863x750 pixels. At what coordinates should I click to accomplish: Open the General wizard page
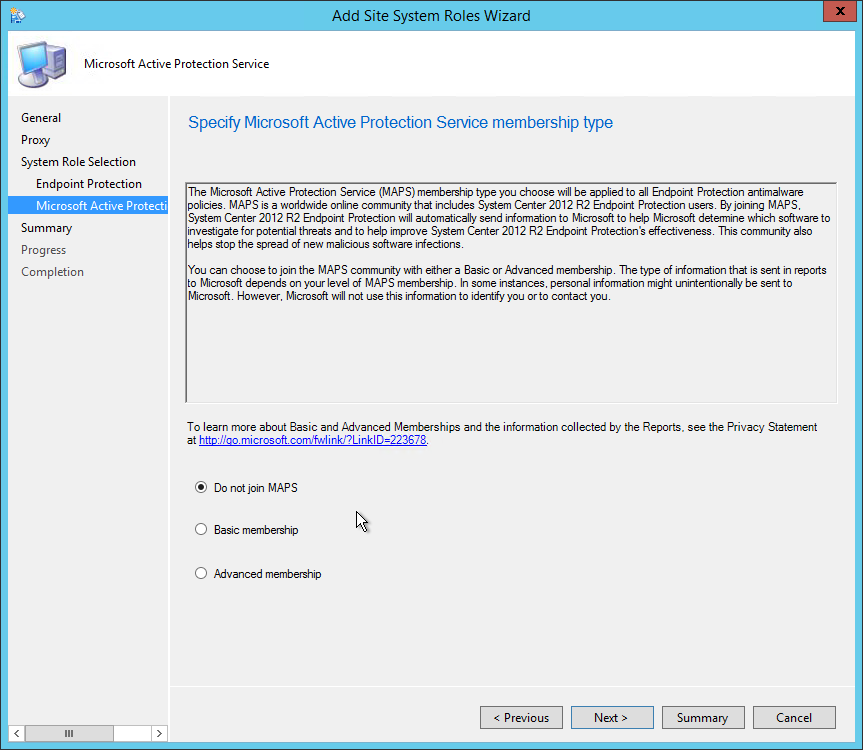[x=41, y=118]
